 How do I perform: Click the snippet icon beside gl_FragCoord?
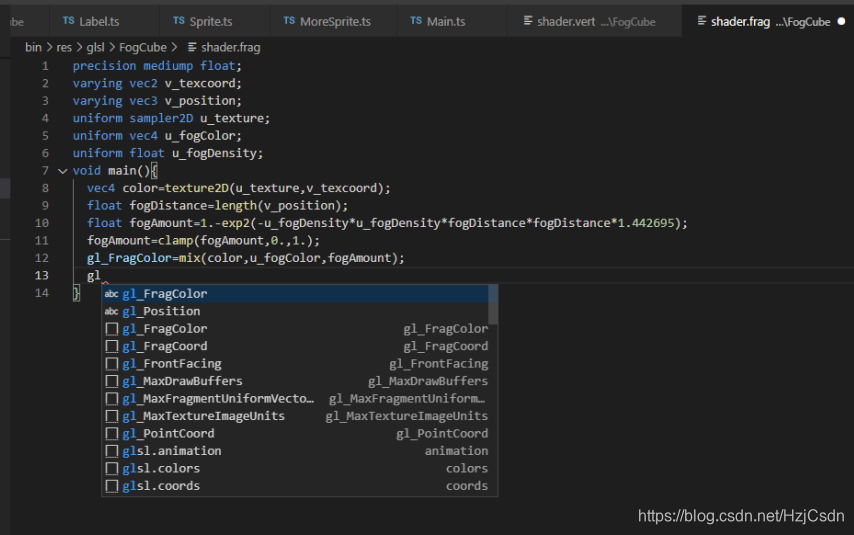[x=112, y=346]
